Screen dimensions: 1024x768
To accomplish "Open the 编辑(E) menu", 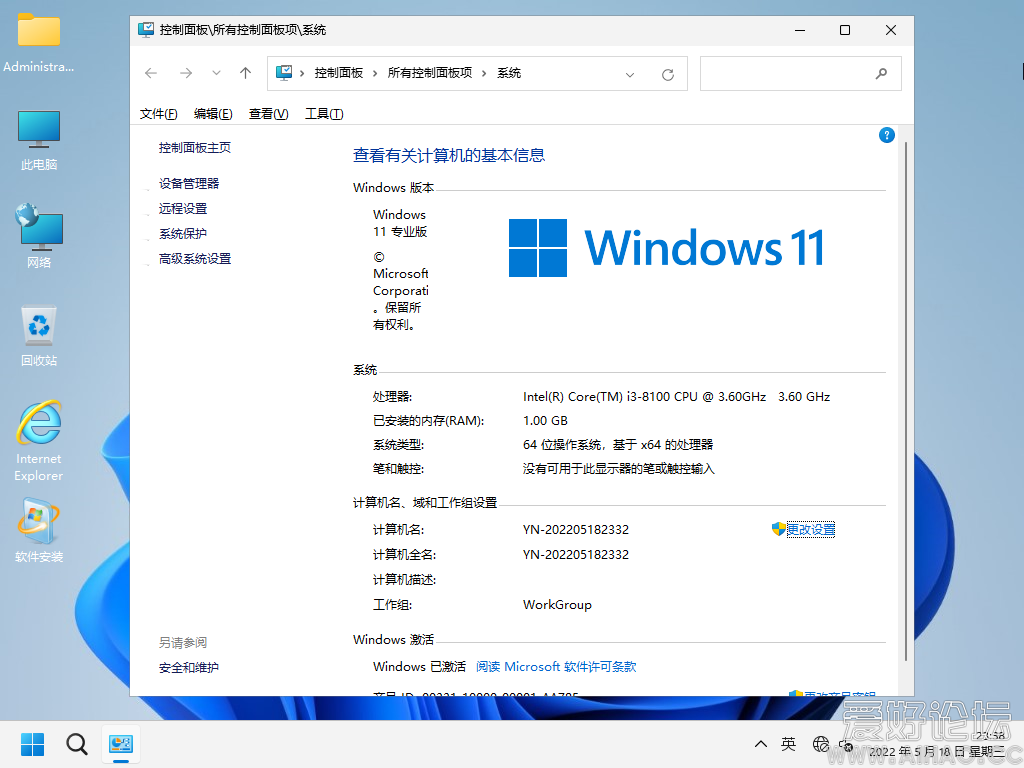I will (213, 114).
